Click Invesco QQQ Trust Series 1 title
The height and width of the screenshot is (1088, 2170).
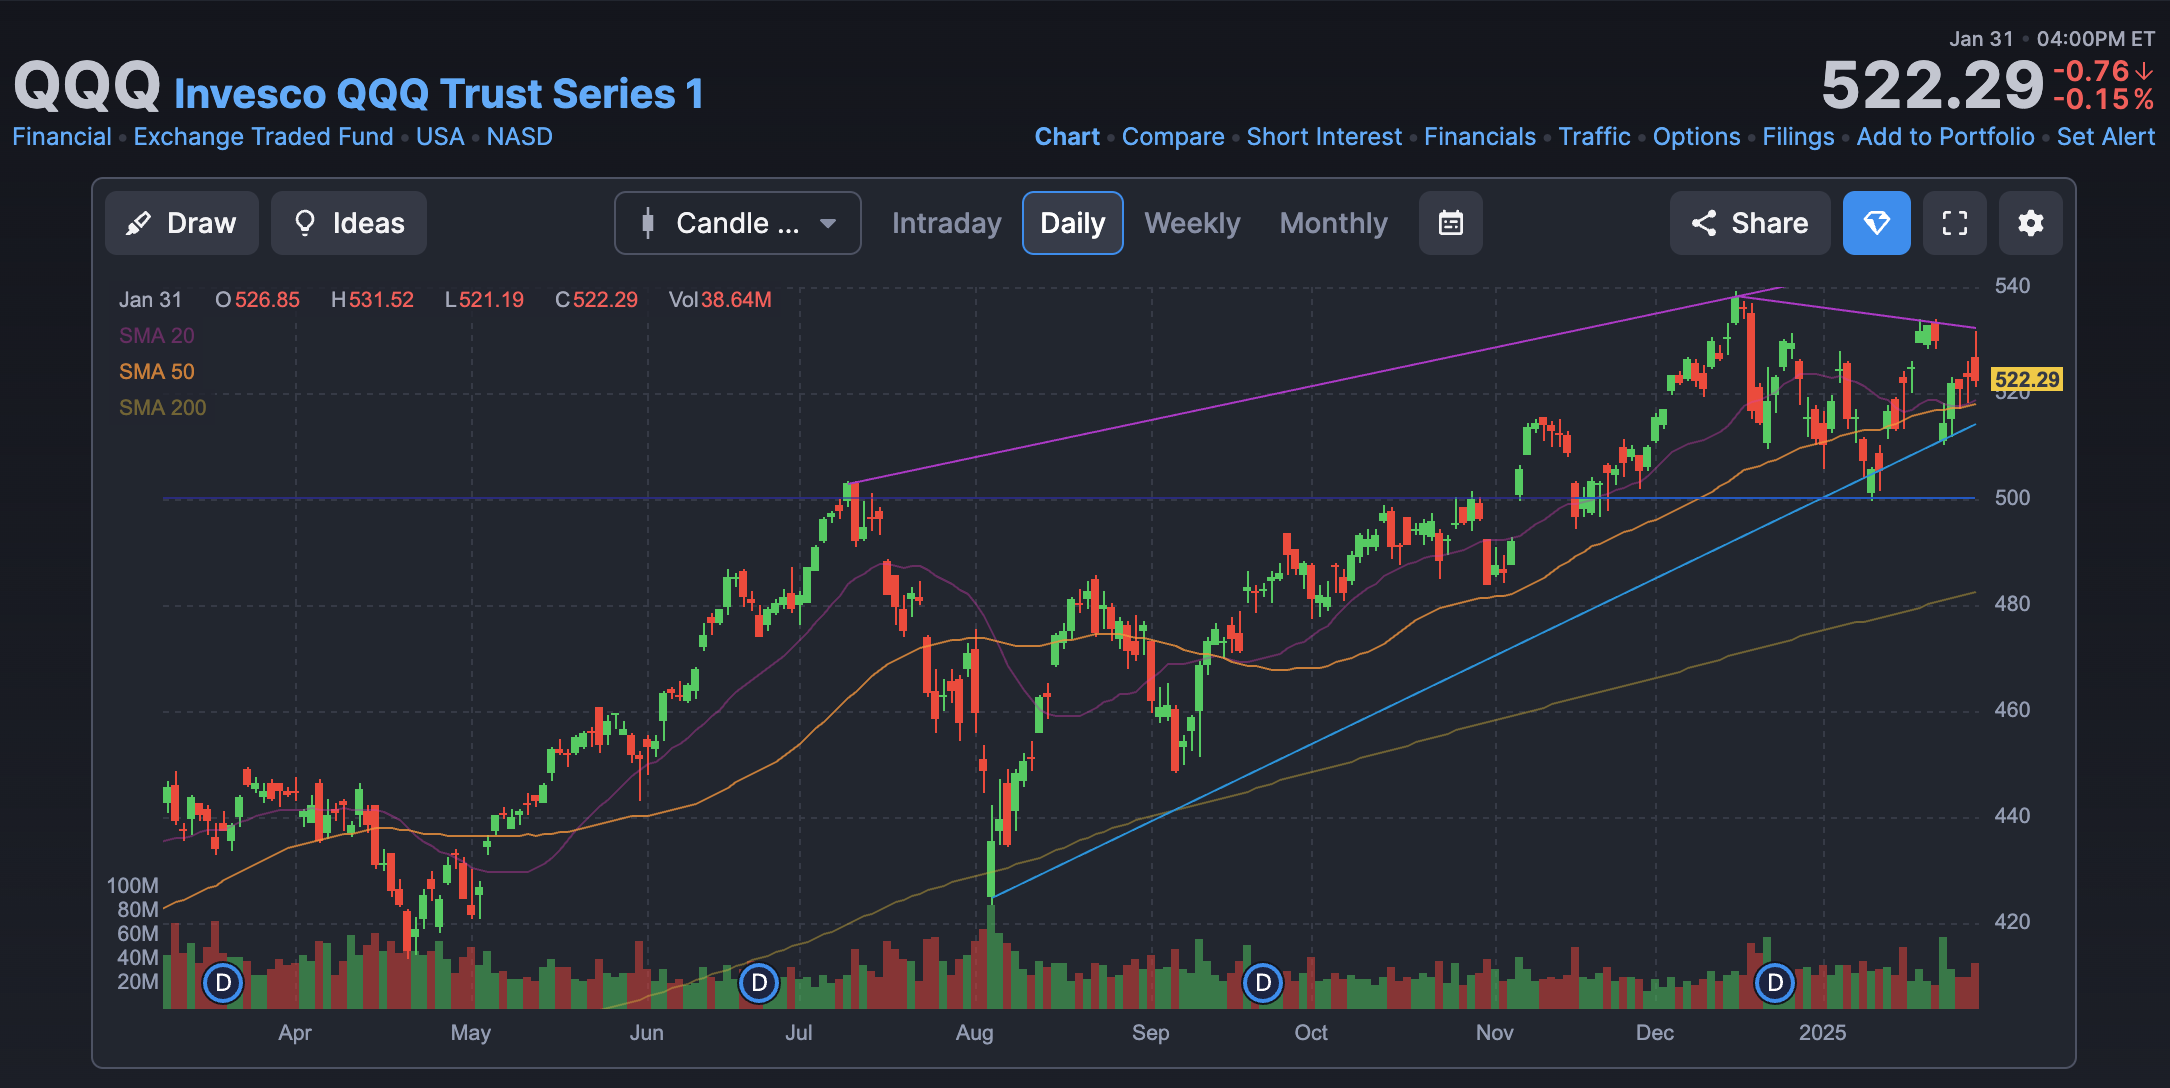(439, 94)
